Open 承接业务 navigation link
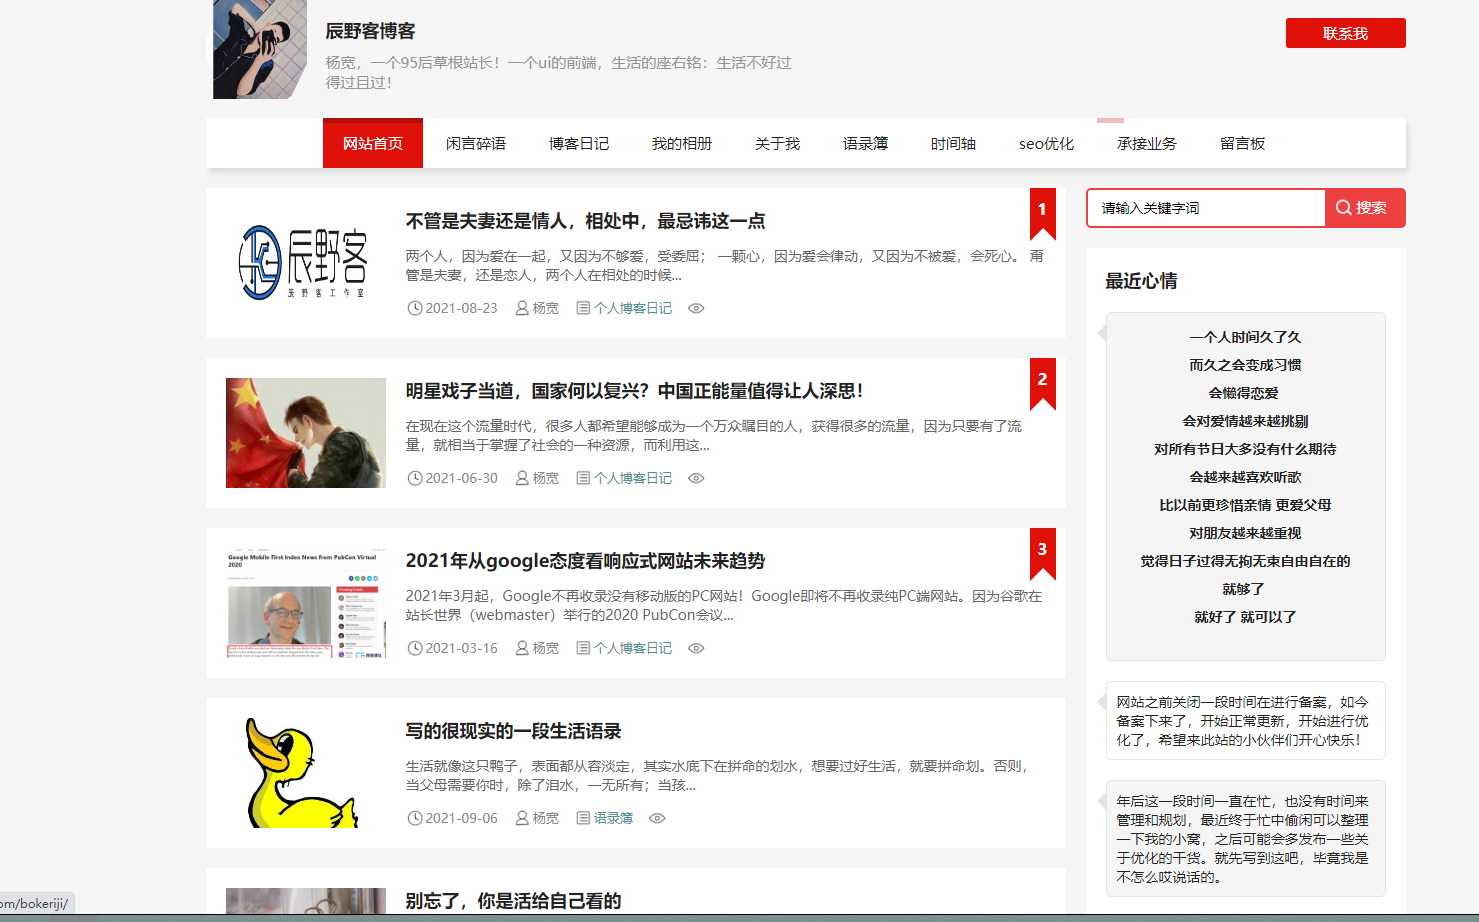This screenshot has height=922, width=1479. [x=1147, y=144]
